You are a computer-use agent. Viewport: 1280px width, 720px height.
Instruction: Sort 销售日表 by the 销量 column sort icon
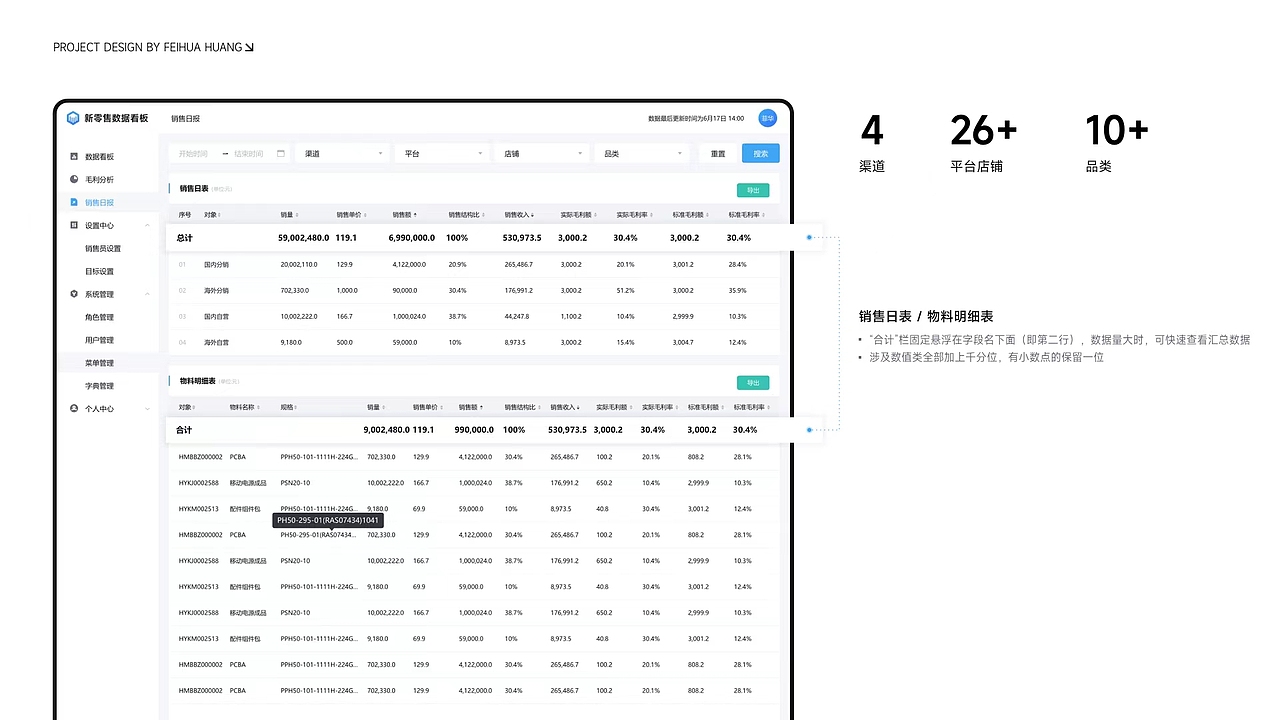[x=295, y=215]
